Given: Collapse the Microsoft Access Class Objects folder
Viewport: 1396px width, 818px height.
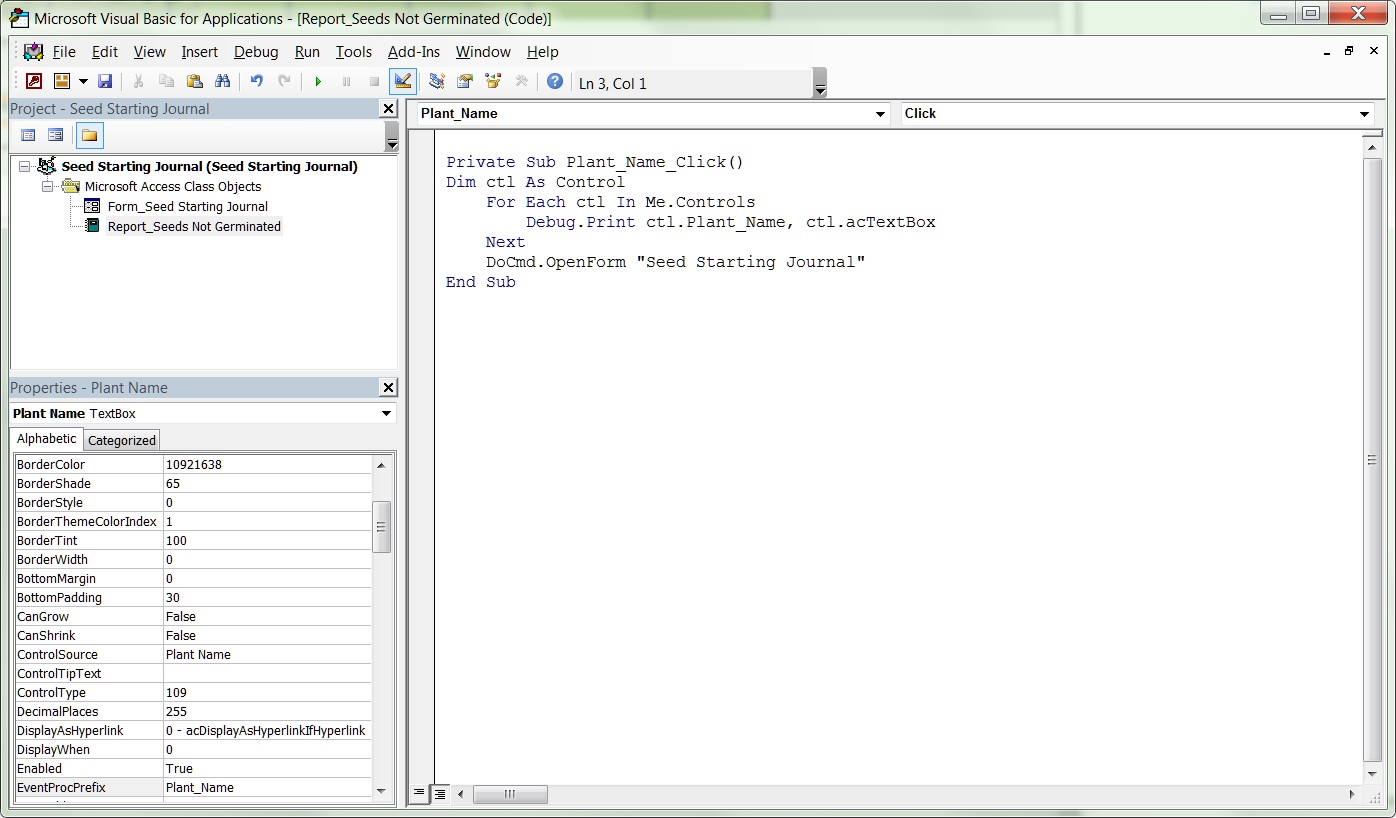Looking at the screenshot, I should (x=48, y=187).
